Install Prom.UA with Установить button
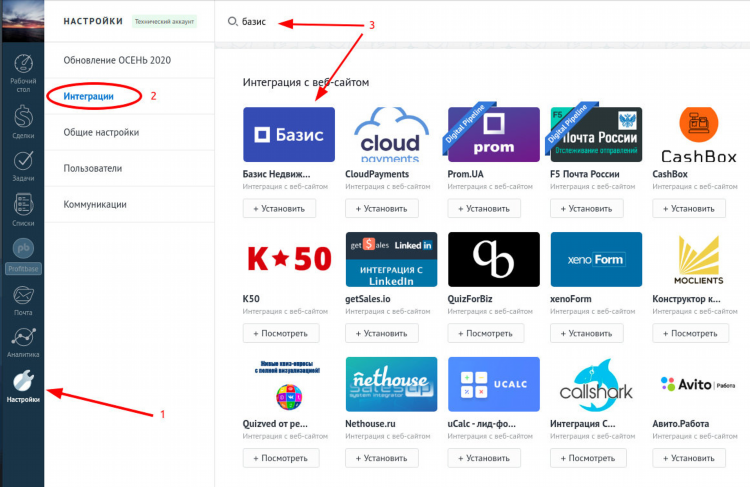This screenshot has height=487, width=750. [484, 209]
